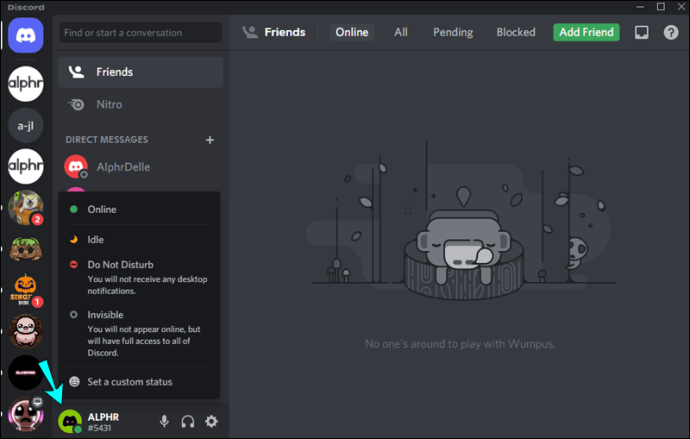This screenshot has width=690, height=439.
Task: Maximize the Discord window
Action: (661, 7)
